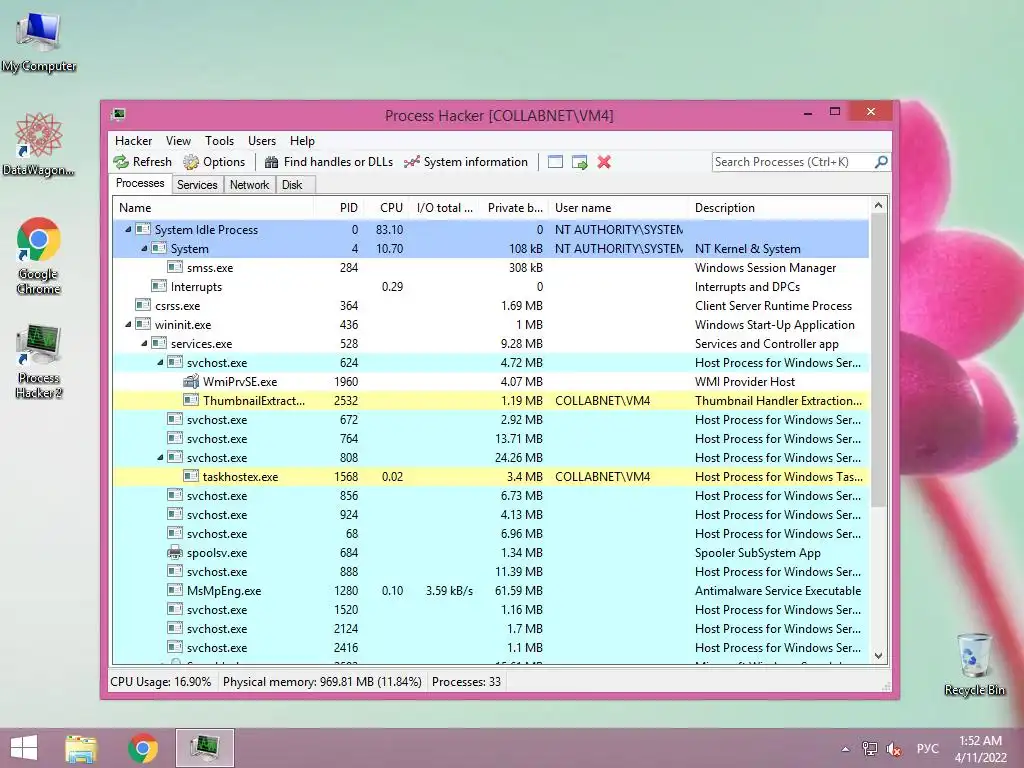Sort by Private bytes column header
Image resolution: width=1024 pixels, height=768 pixels.
[x=516, y=208]
